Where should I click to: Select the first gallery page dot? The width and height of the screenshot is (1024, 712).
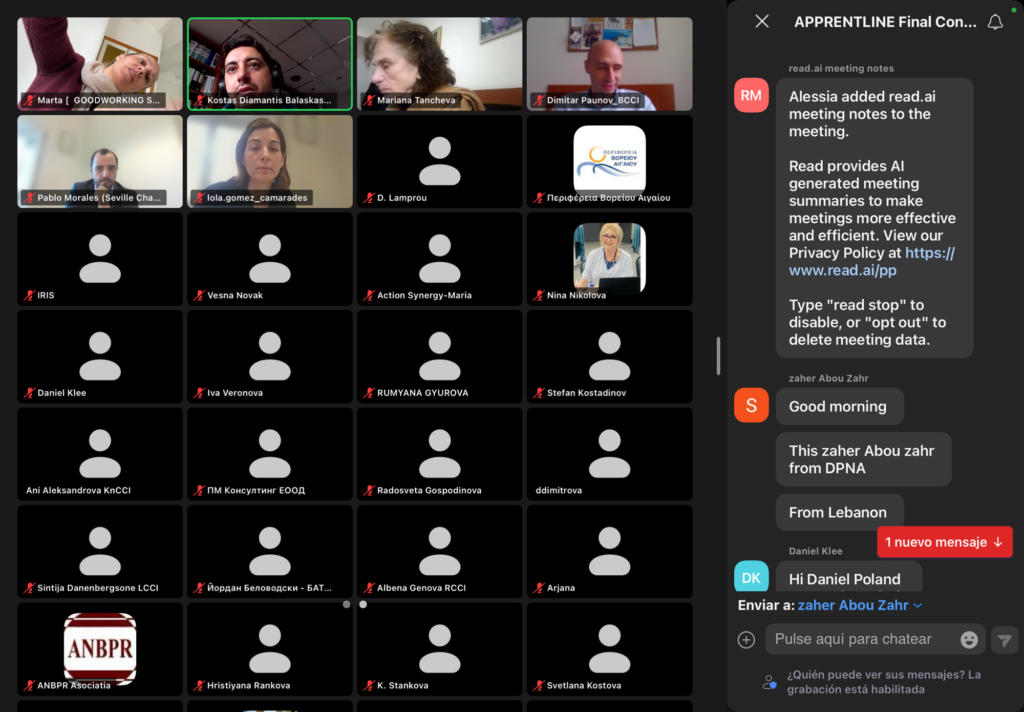click(346, 604)
